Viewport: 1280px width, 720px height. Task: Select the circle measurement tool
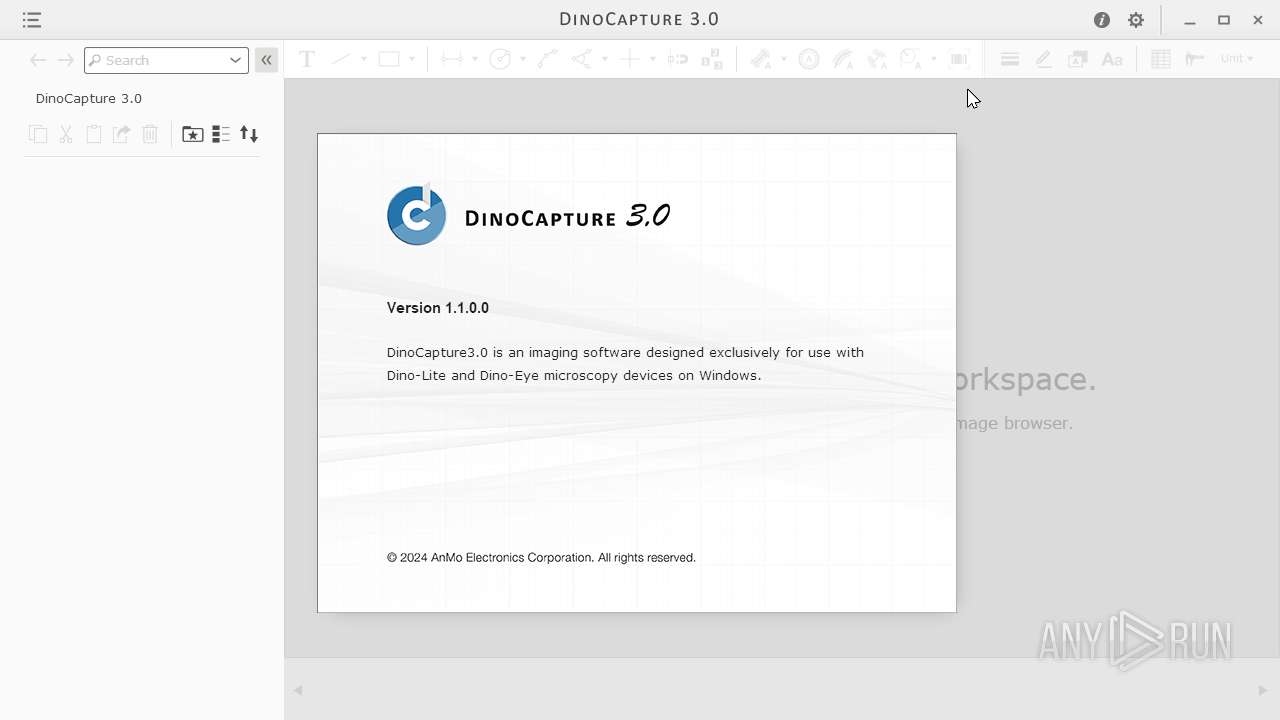(500, 59)
